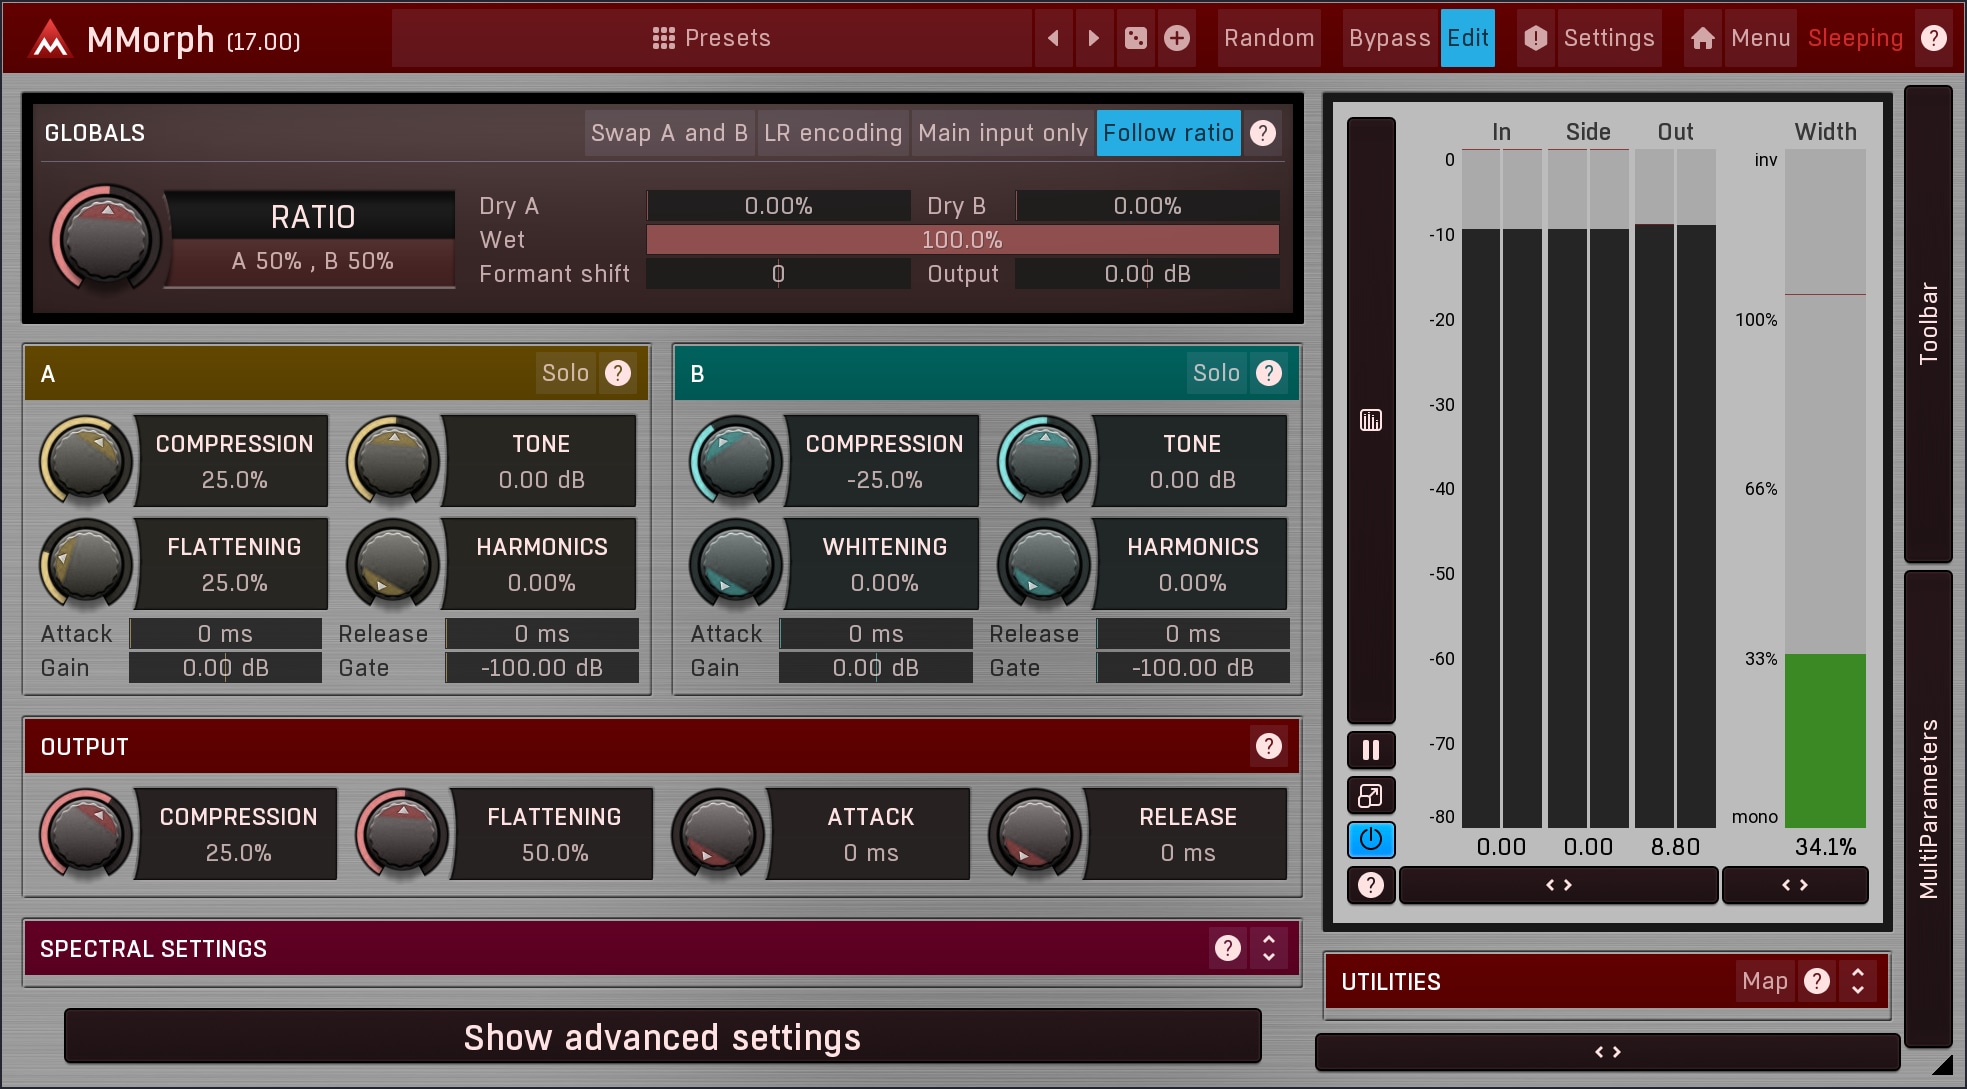Open the Toolbar side tab
1967x1089 pixels.
[1928, 323]
